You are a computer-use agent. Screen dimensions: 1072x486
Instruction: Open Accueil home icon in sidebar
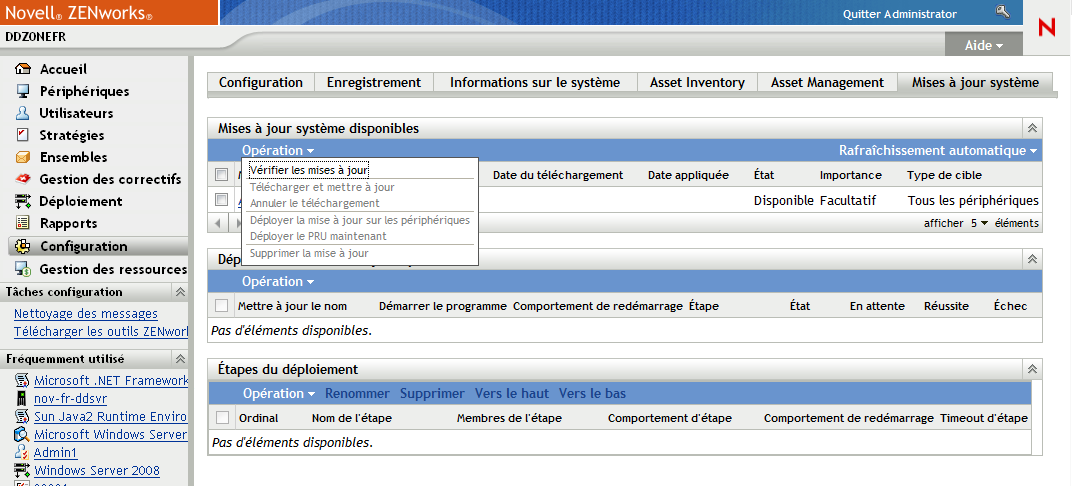pyautogui.click(x=23, y=69)
